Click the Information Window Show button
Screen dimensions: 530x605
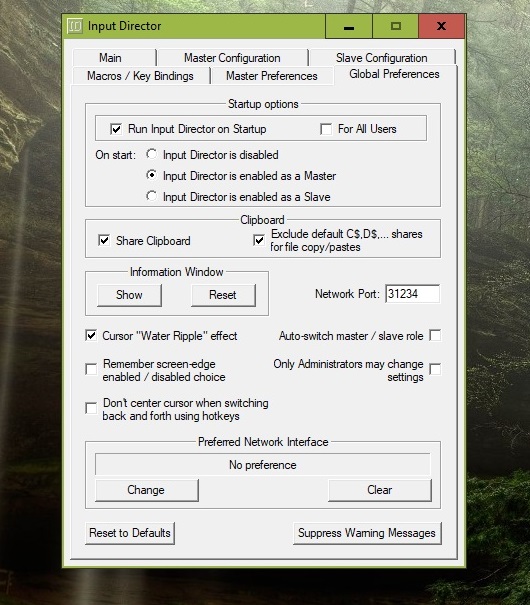click(129, 295)
